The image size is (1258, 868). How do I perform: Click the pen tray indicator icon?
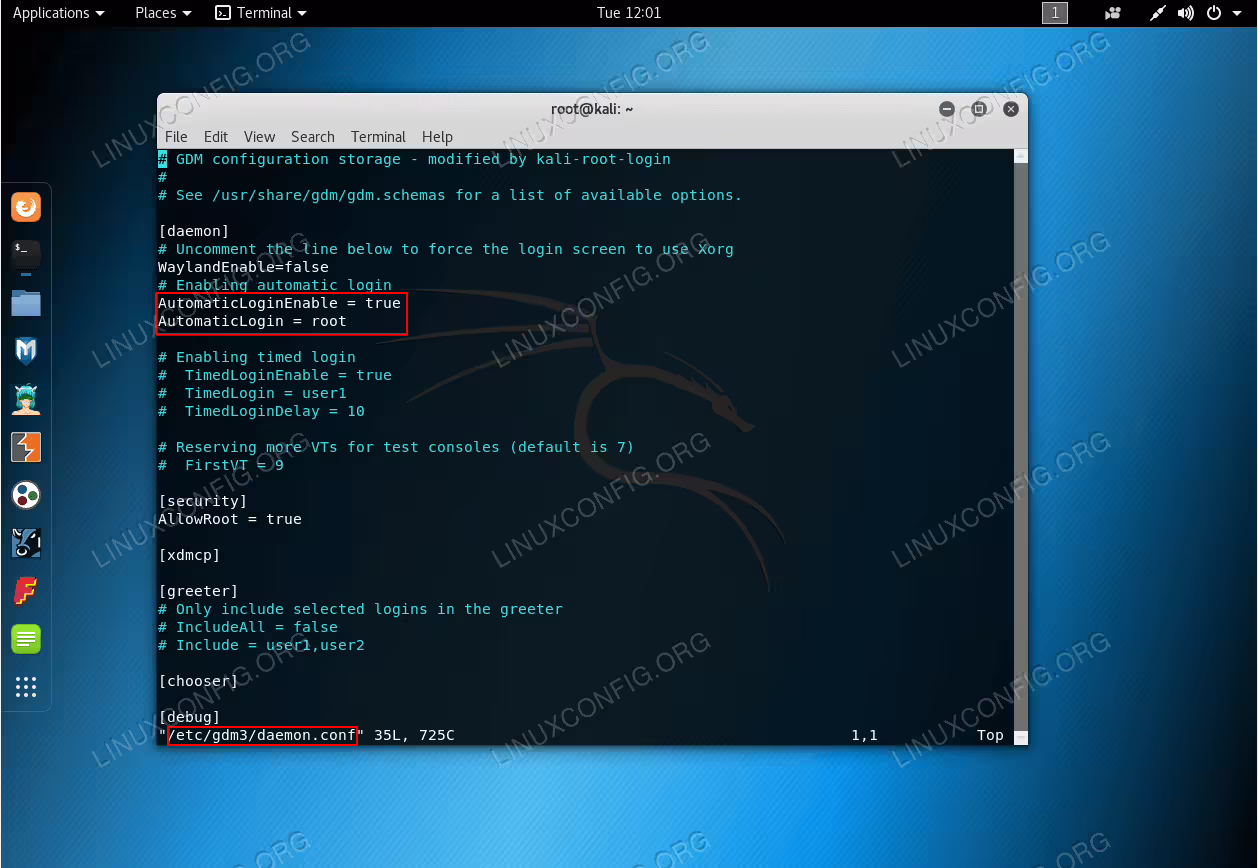click(x=1158, y=13)
